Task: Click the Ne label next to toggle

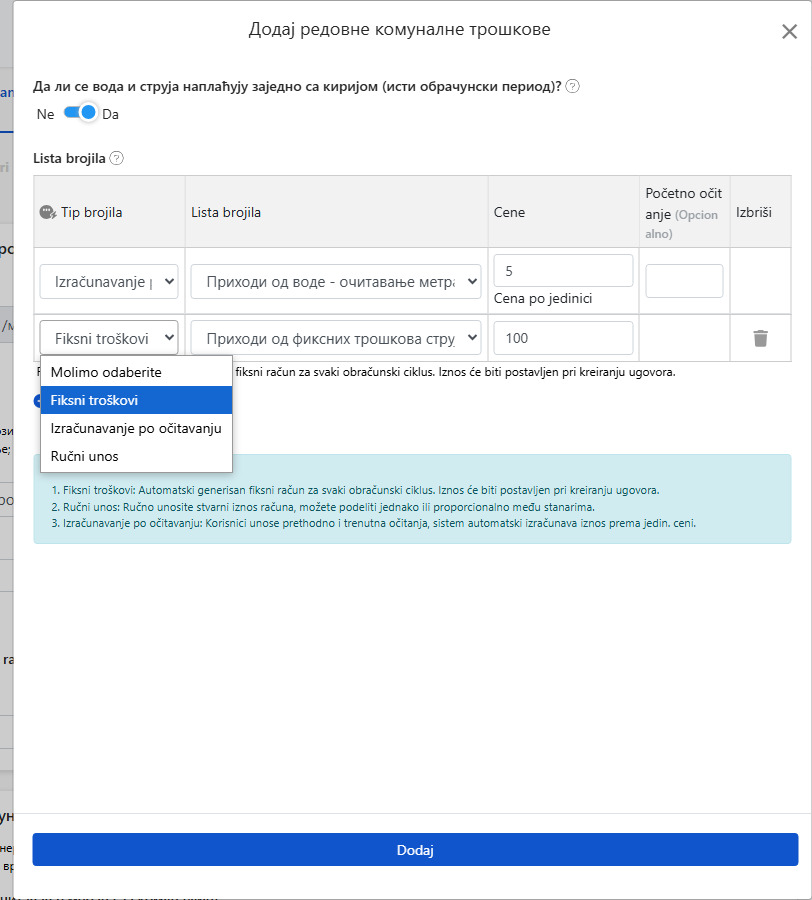Action: click(x=45, y=114)
